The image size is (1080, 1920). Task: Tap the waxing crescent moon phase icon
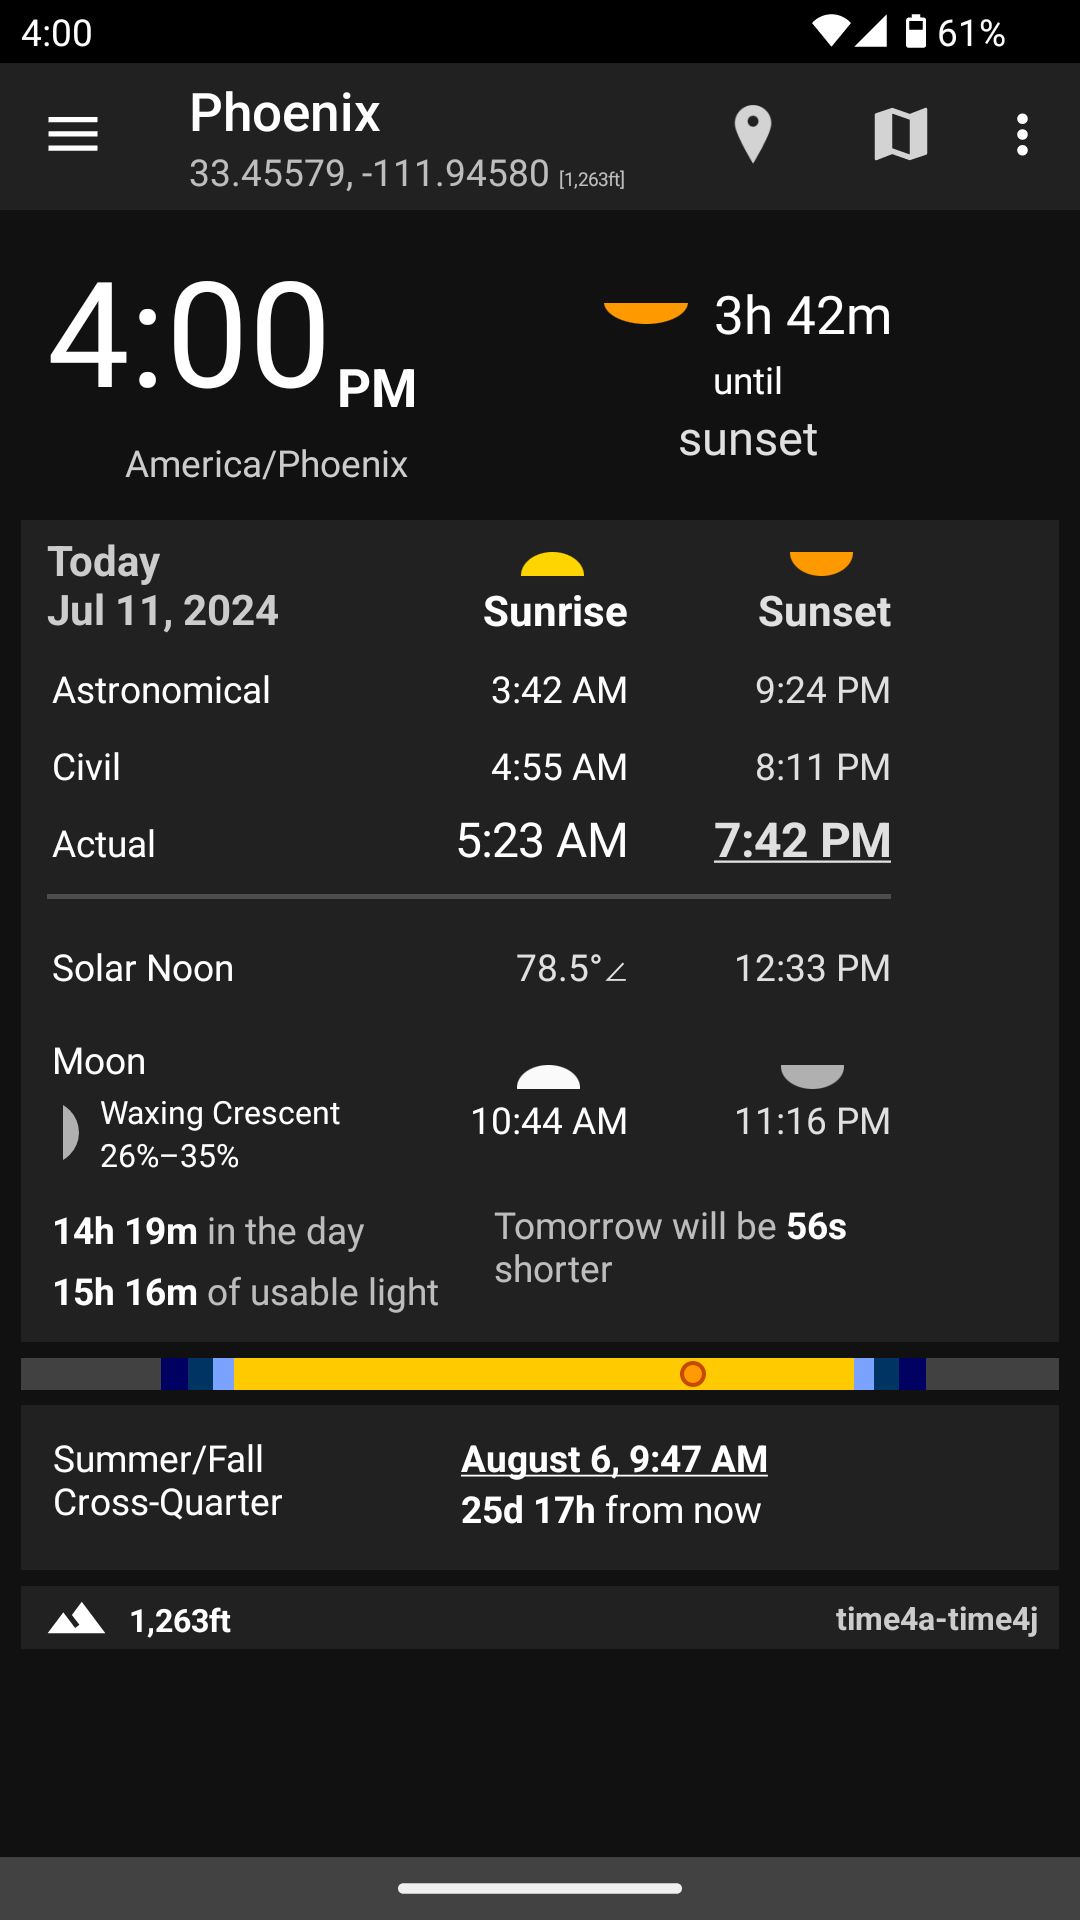pos(69,1133)
